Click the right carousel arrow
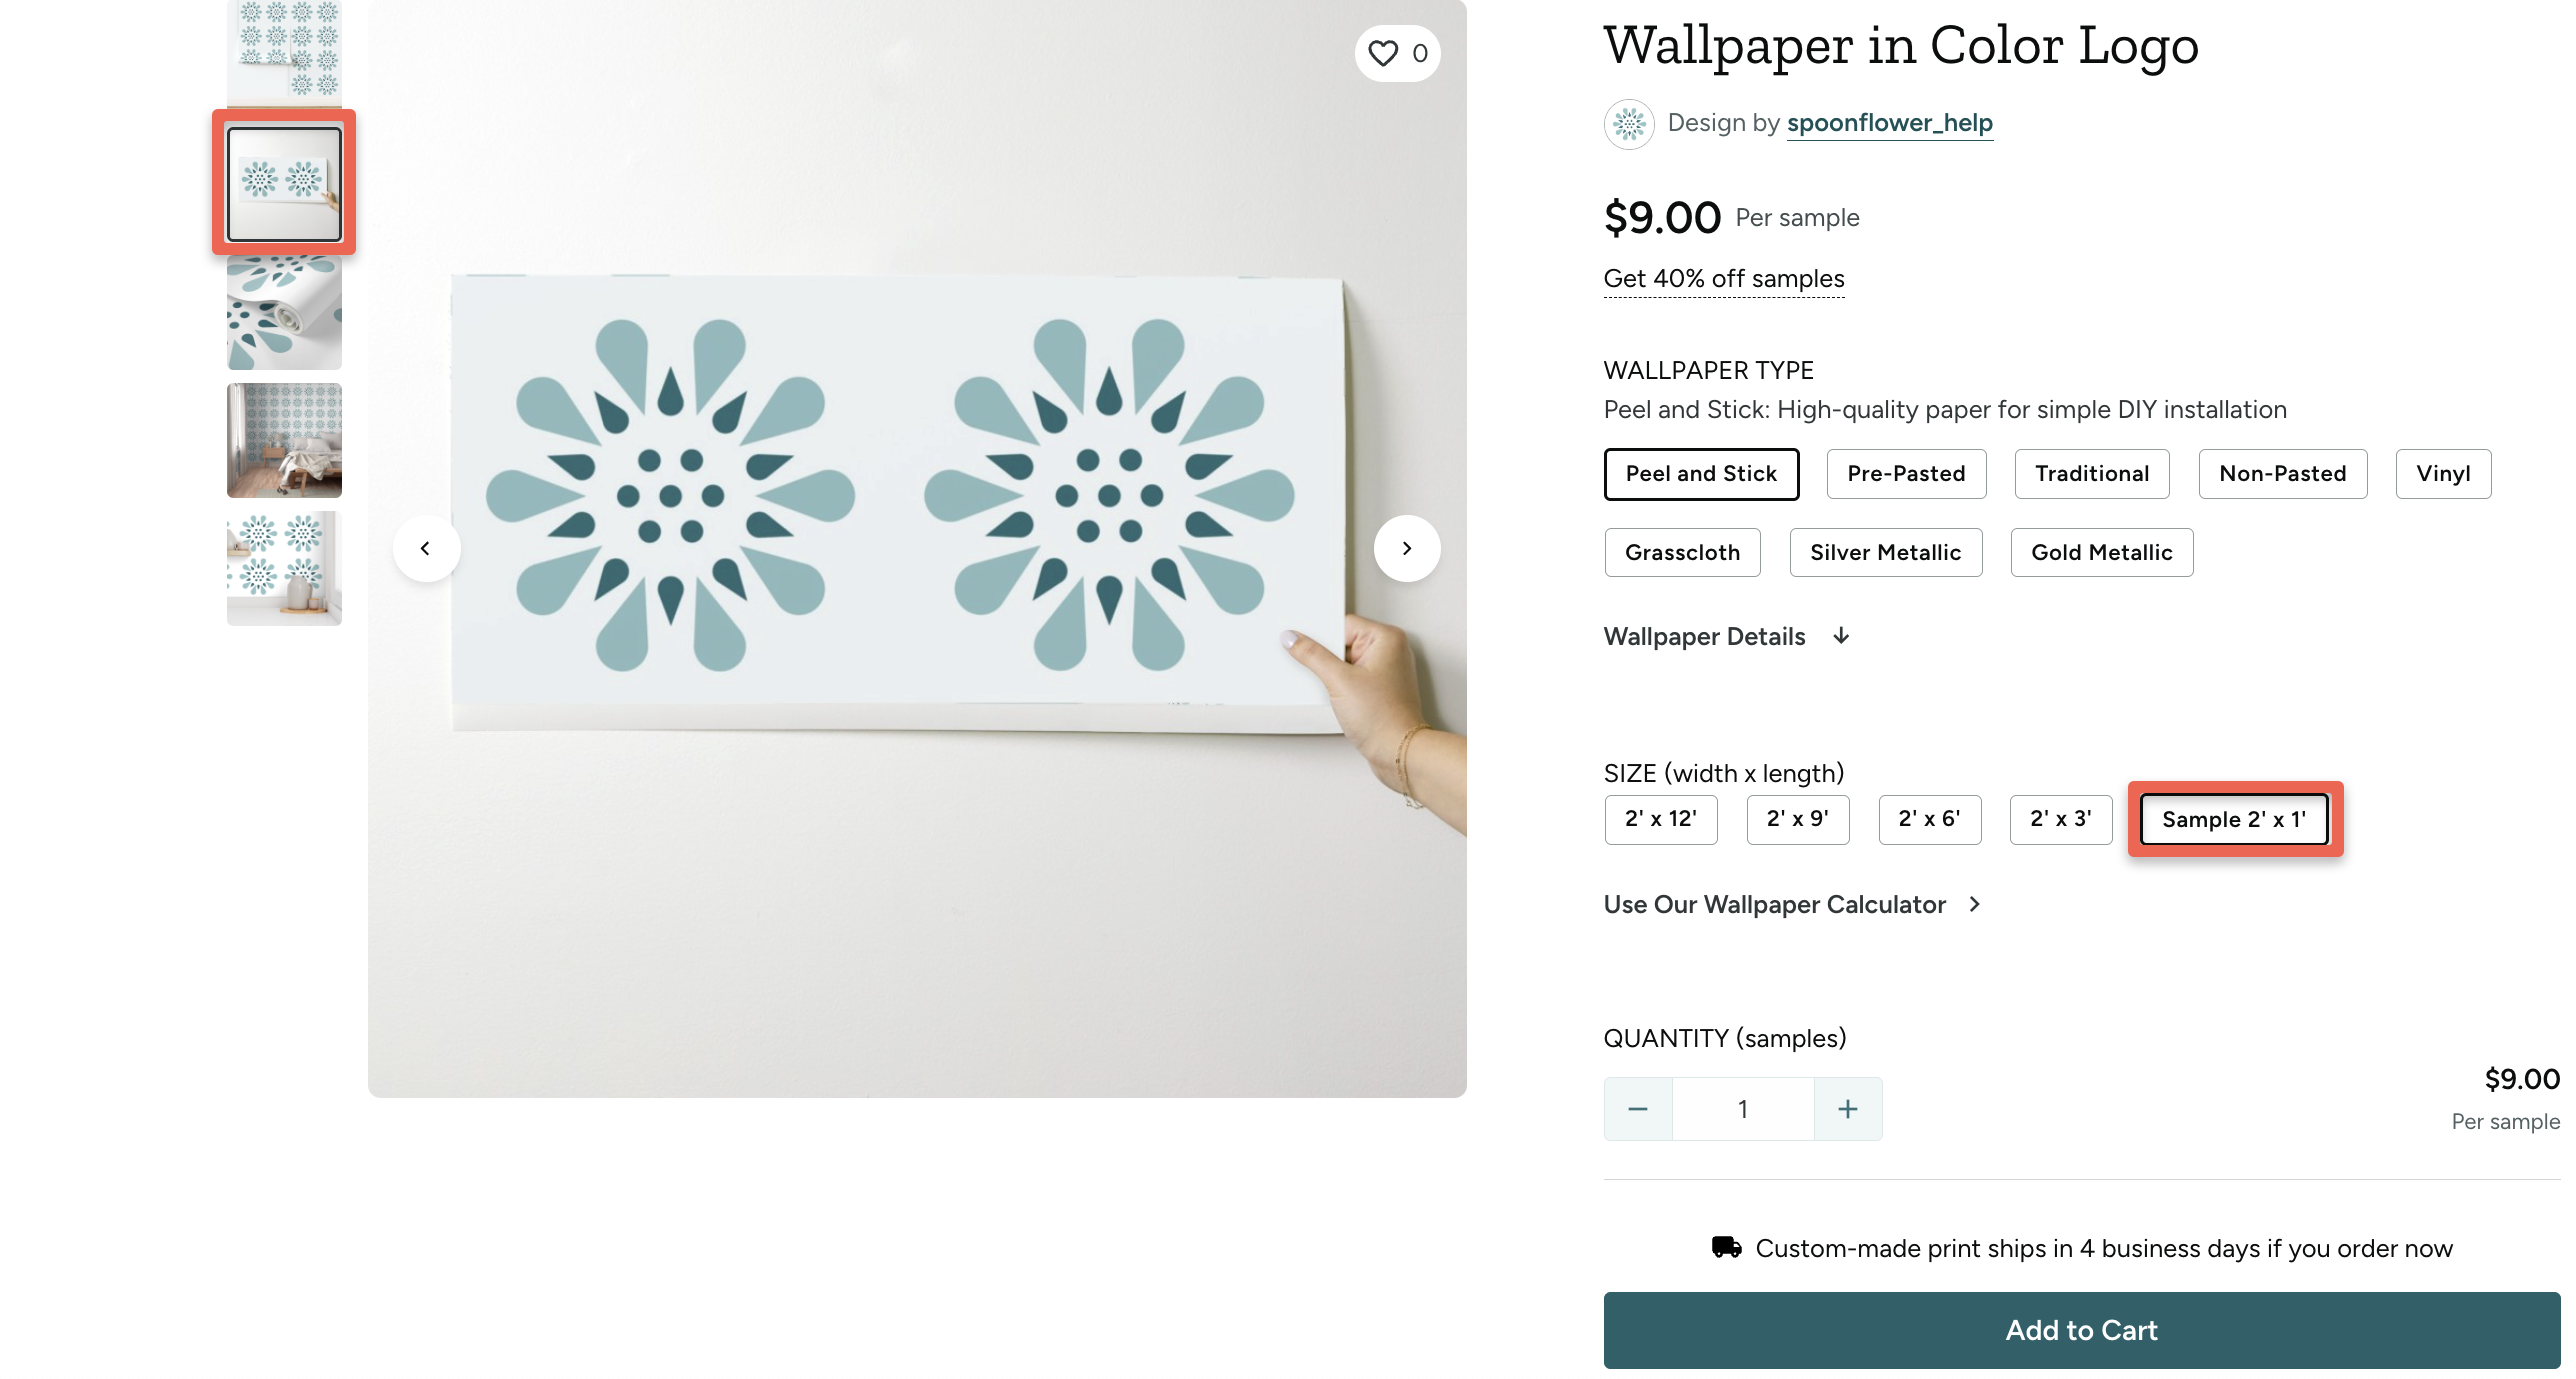Screen dimensions: 2576x1379 (1407, 548)
